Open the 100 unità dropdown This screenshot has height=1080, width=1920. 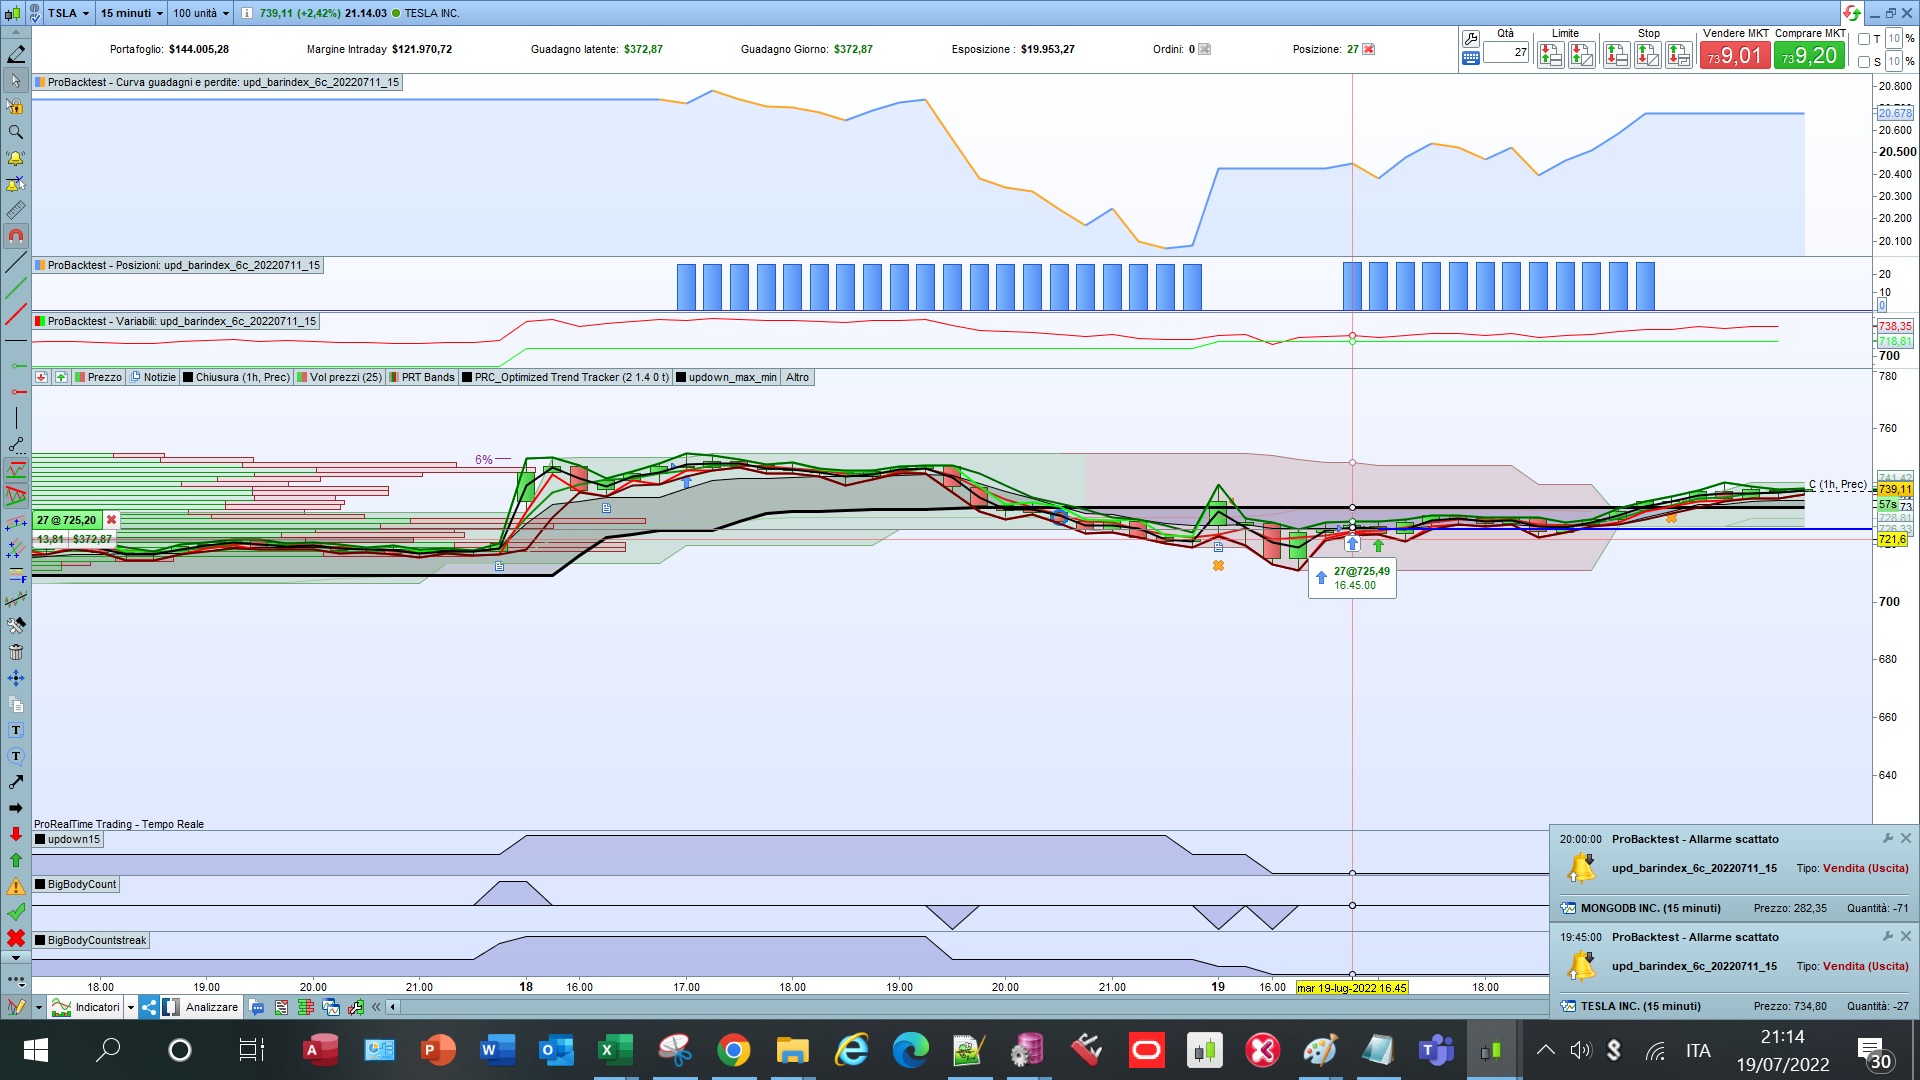(225, 13)
